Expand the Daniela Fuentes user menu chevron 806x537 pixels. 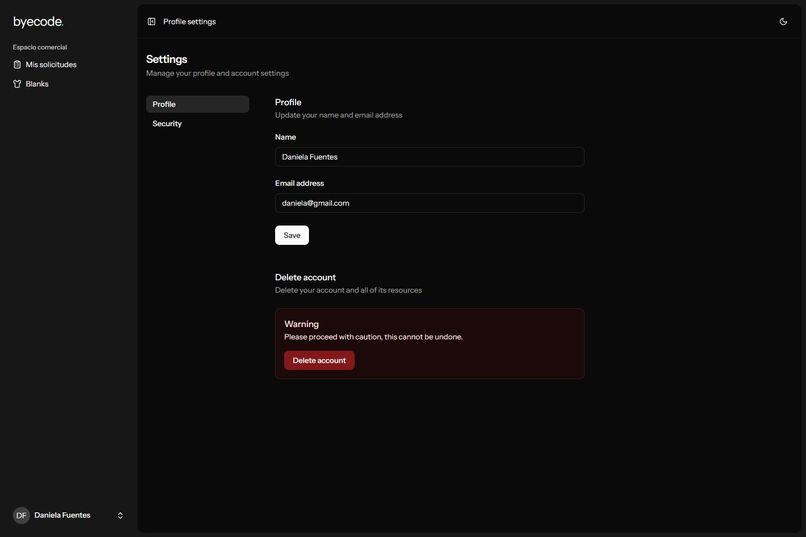[120, 515]
